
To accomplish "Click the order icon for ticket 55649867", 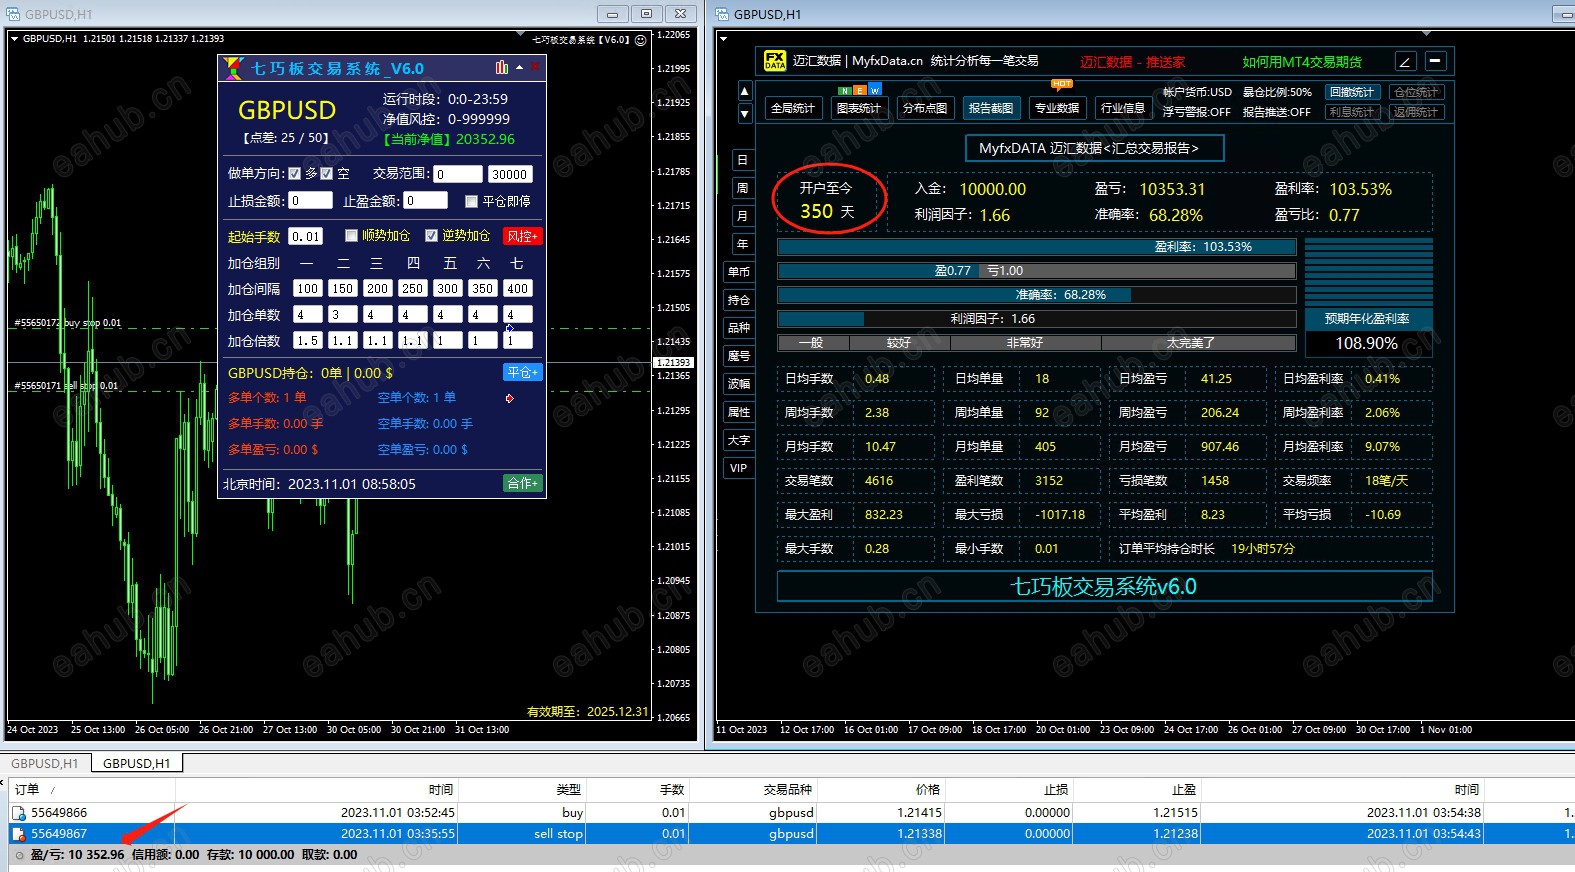I will (18, 834).
